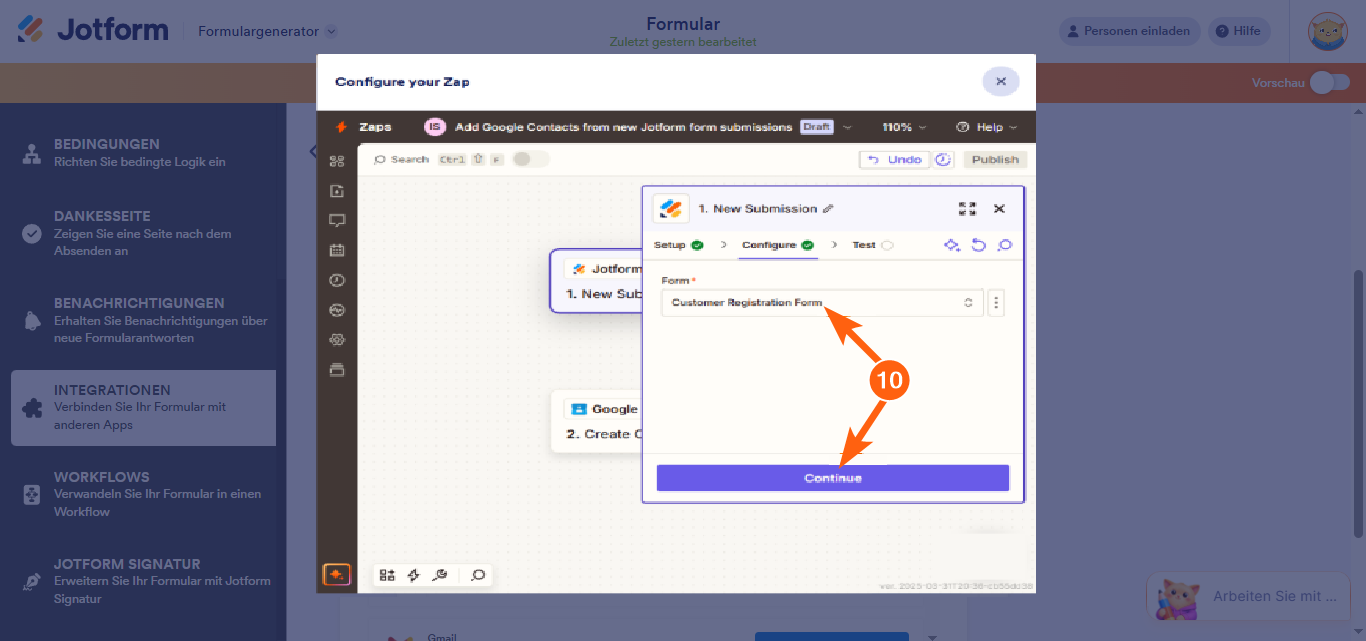Viewport: 1366px width, 641px height.
Task: Click the version history clock icon beside Undo
Action: (943, 159)
